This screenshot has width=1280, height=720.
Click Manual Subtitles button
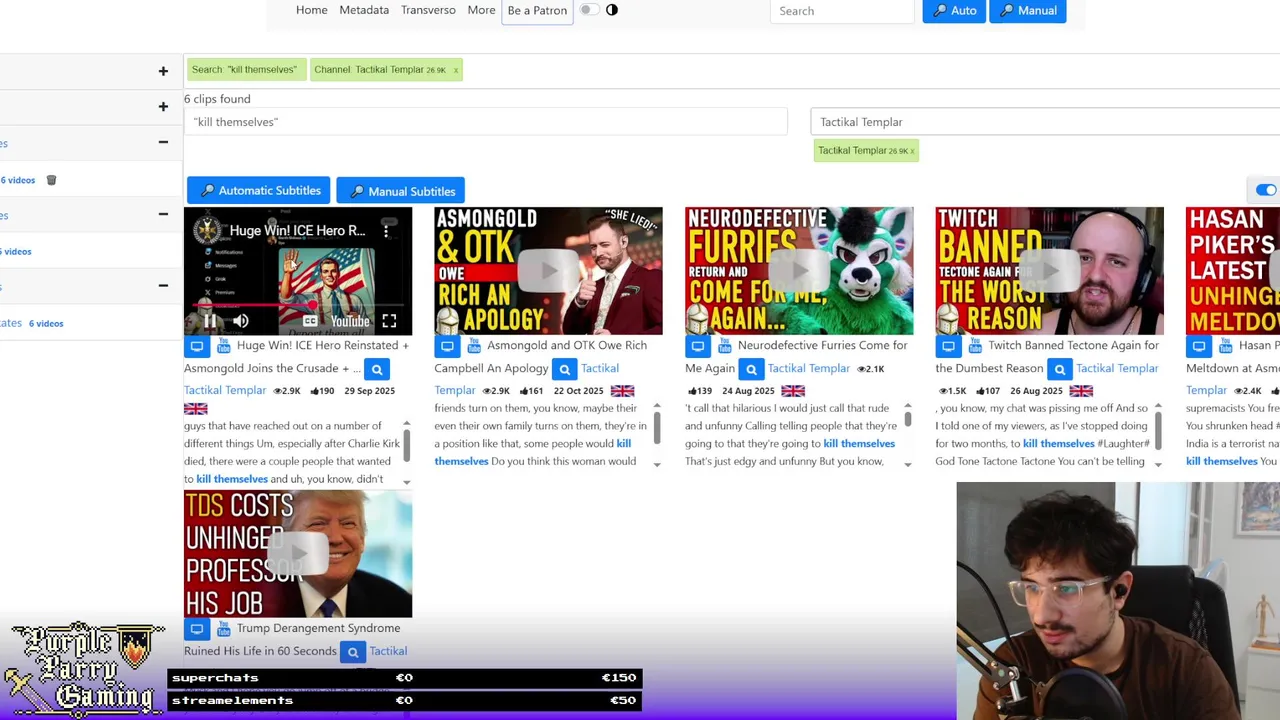[x=401, y=191]
